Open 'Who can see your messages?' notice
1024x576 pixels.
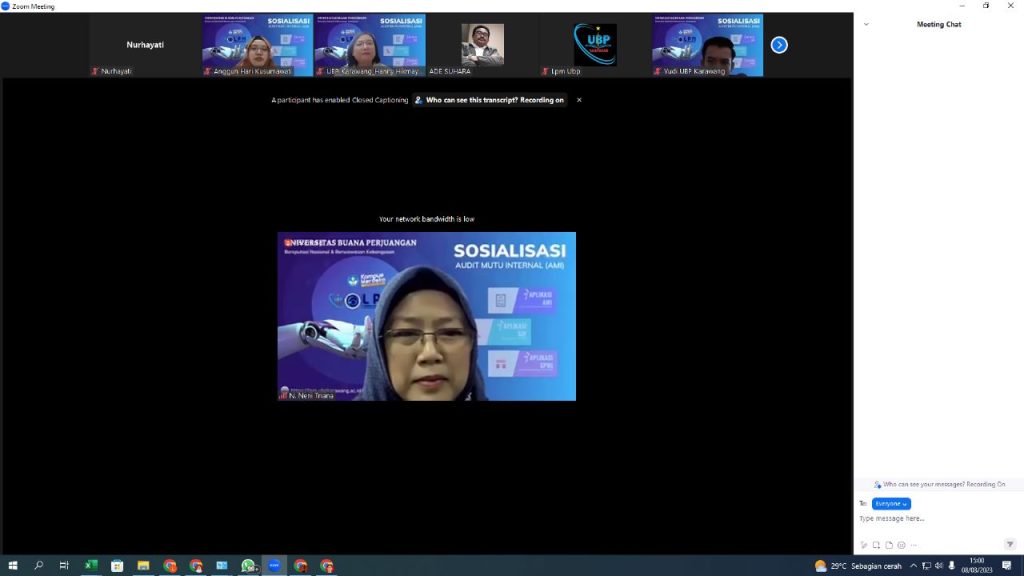click(x=940, y=485)
